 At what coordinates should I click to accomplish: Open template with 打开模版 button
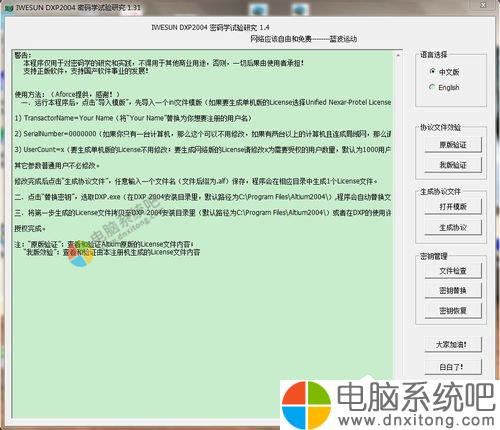pos(453,207)
